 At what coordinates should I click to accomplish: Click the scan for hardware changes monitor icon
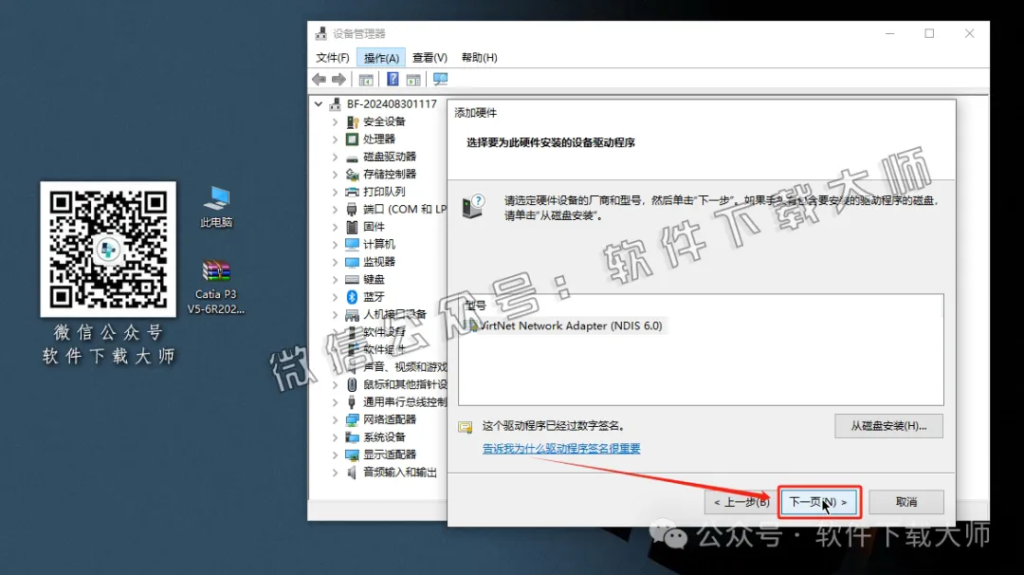[441, 80]
